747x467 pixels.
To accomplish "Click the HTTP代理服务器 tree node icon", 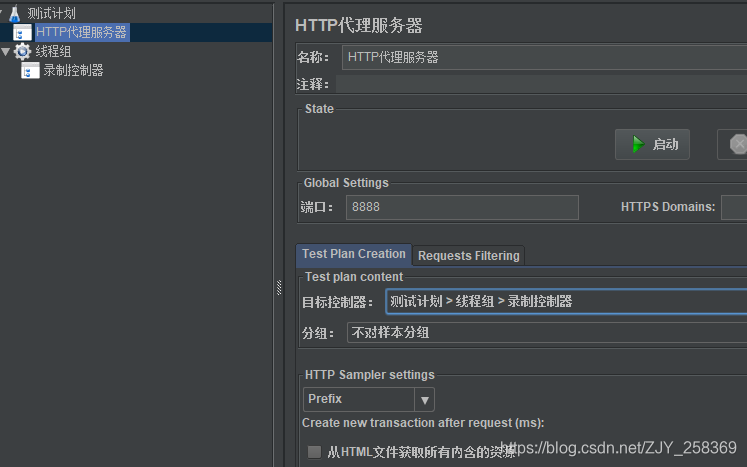I will coord(22,32).
